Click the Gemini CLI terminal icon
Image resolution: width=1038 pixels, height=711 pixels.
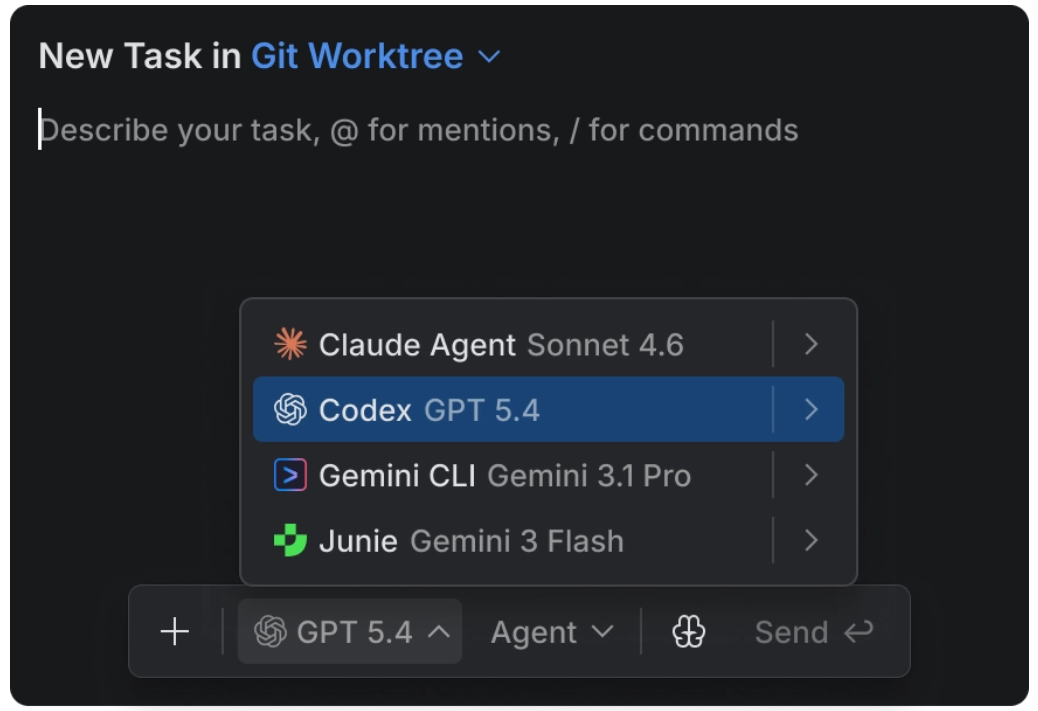click(290, 475)
